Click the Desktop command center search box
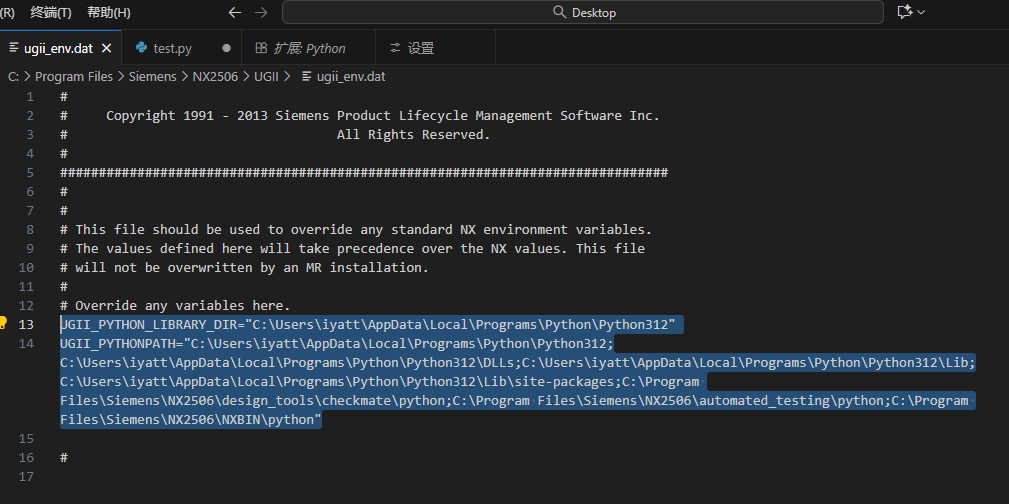 pos(583,12)
